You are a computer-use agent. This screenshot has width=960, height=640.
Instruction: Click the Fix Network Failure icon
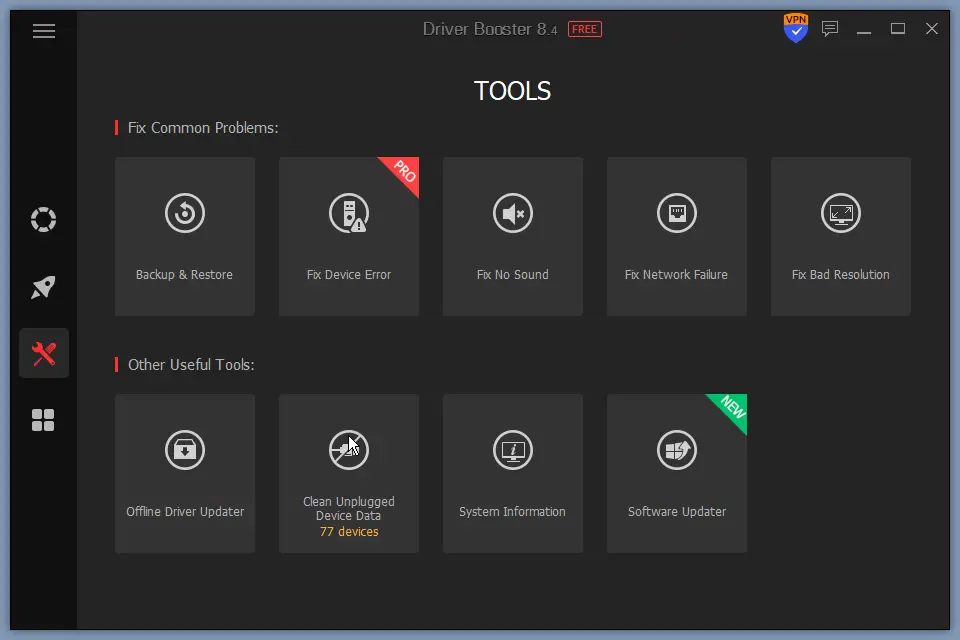coord(677,213)
